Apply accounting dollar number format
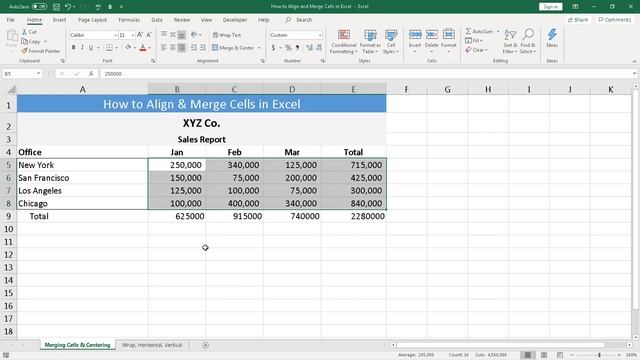The width and height of the screenshot is (640, 360). pyautogui.click(x=273, y=48)
